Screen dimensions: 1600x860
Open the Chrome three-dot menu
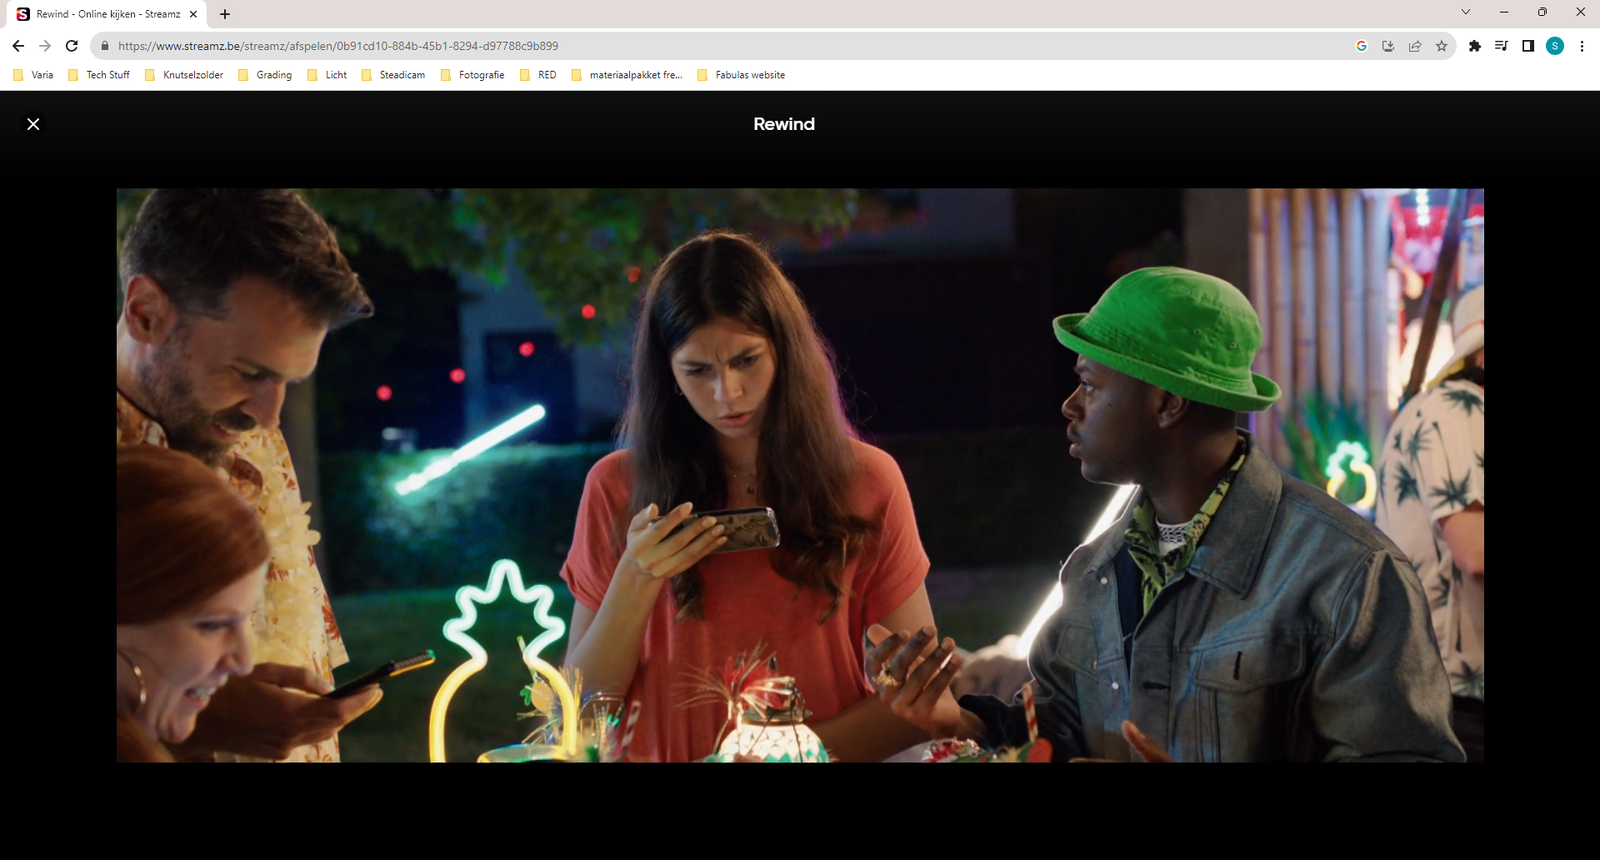[1582, 46]
